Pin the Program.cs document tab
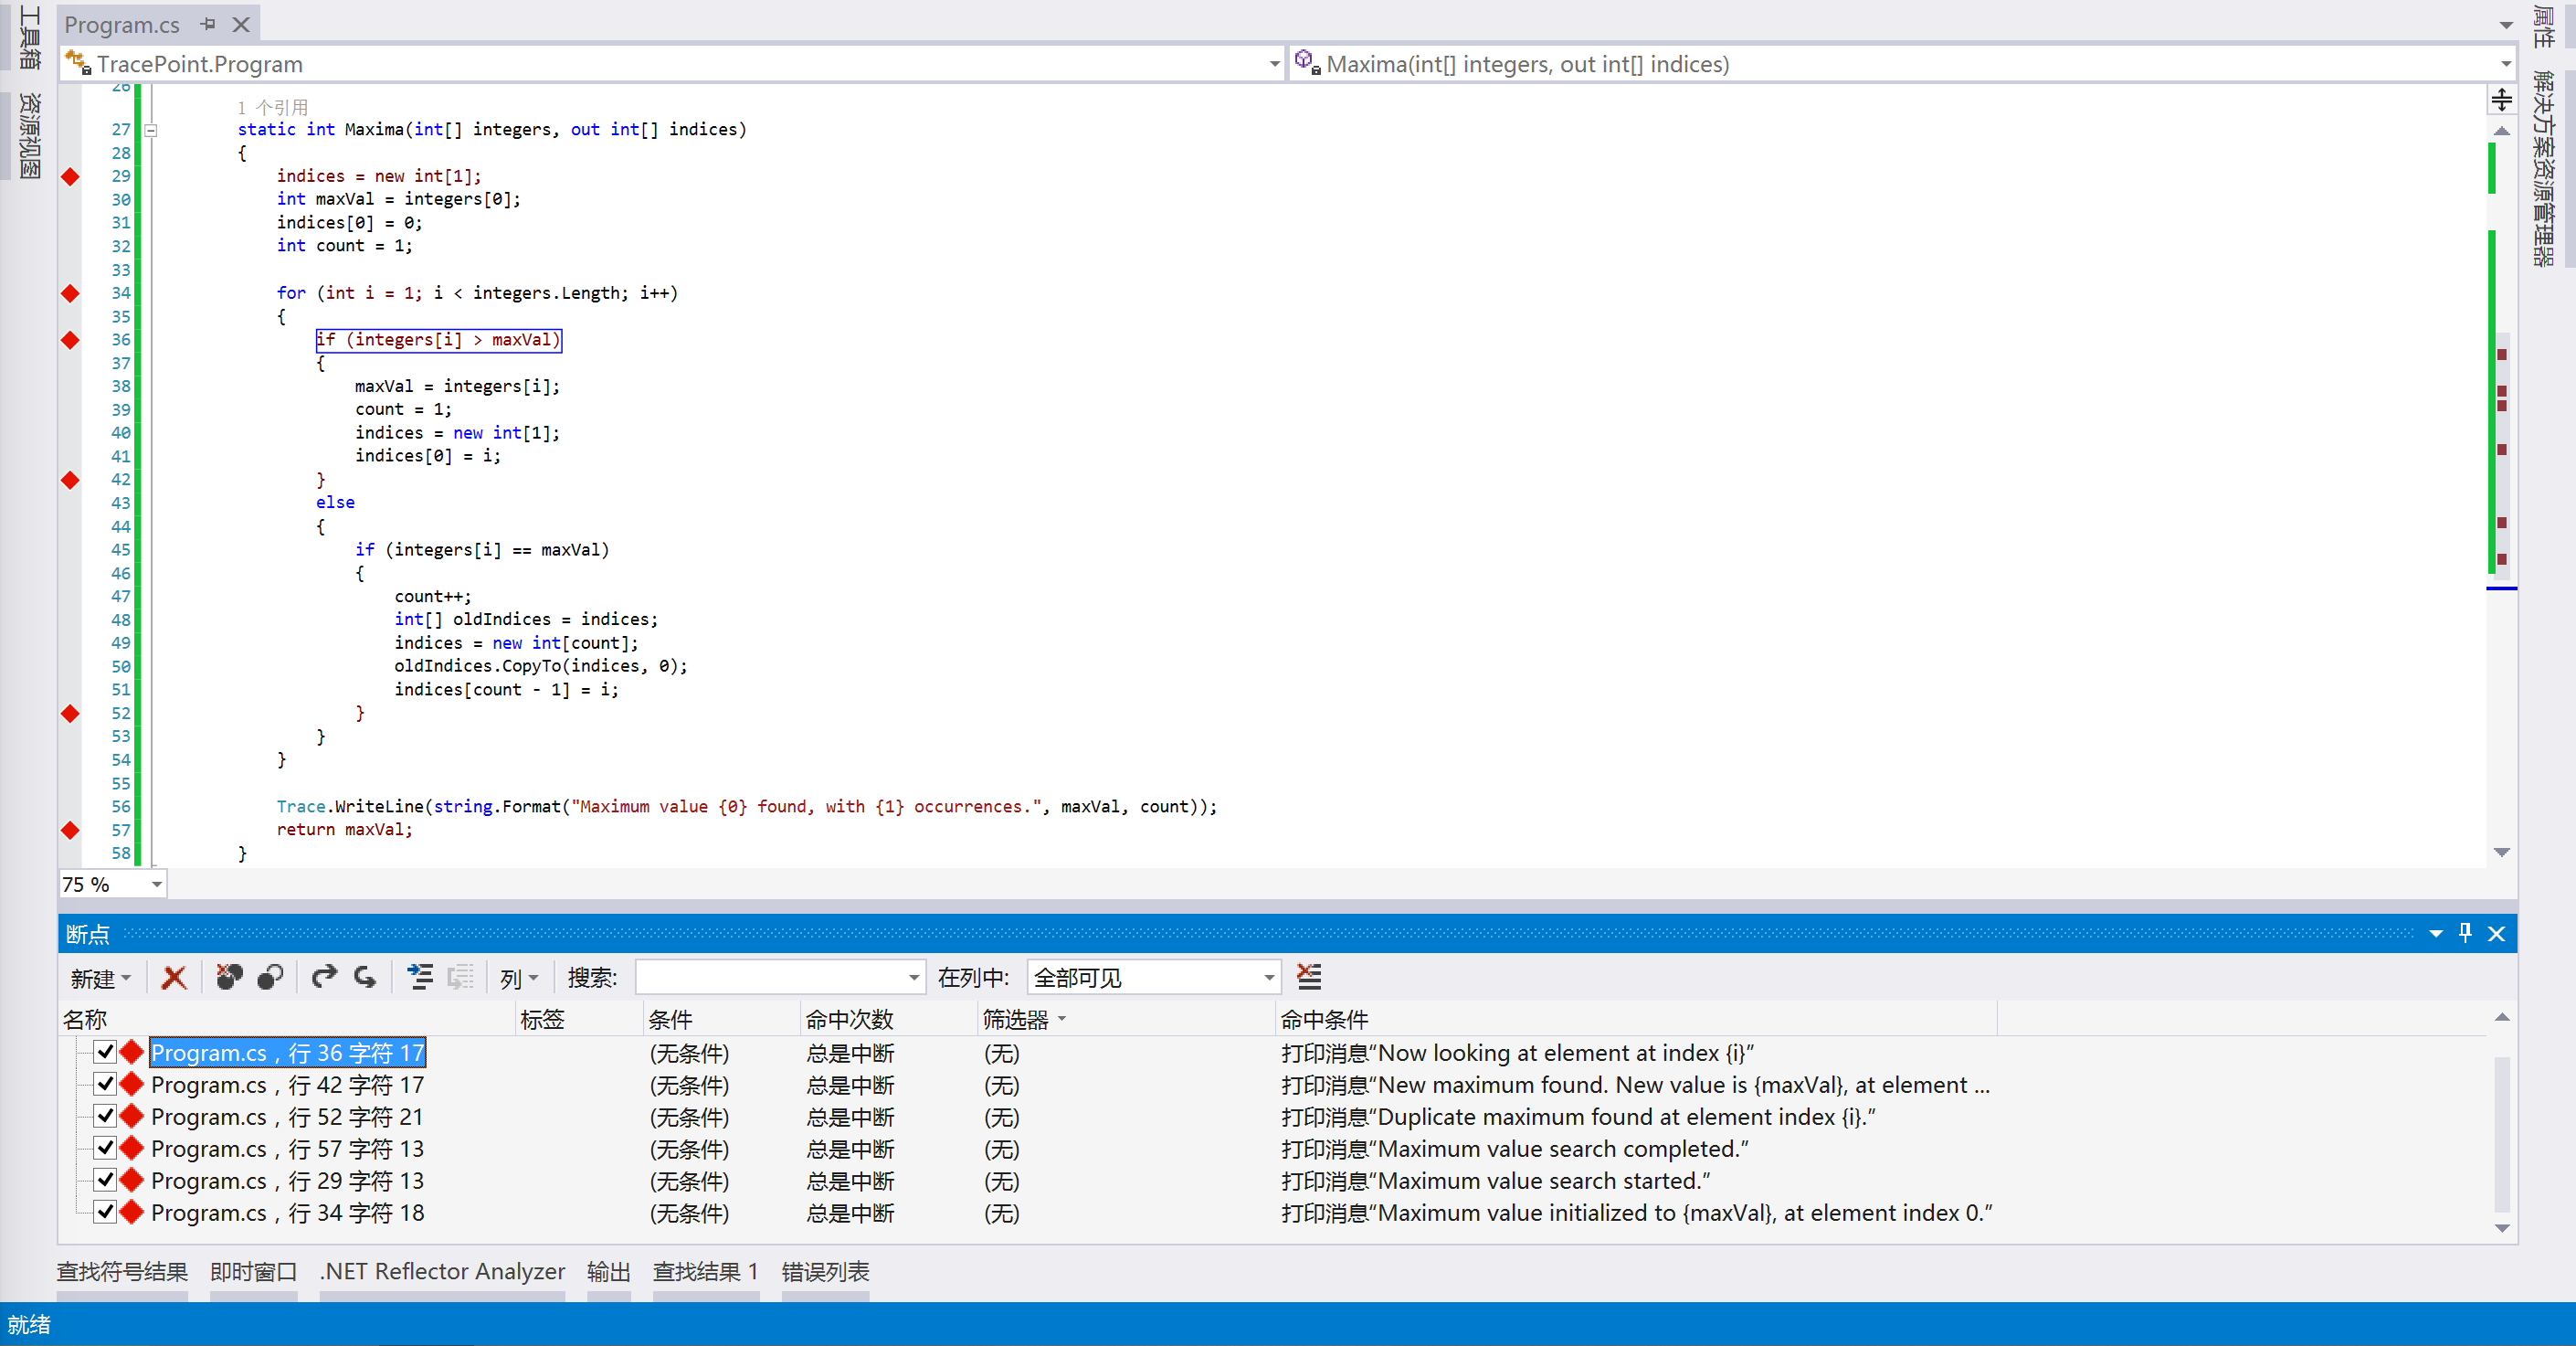This screenshot has width=2576, height=1346. 208,24
